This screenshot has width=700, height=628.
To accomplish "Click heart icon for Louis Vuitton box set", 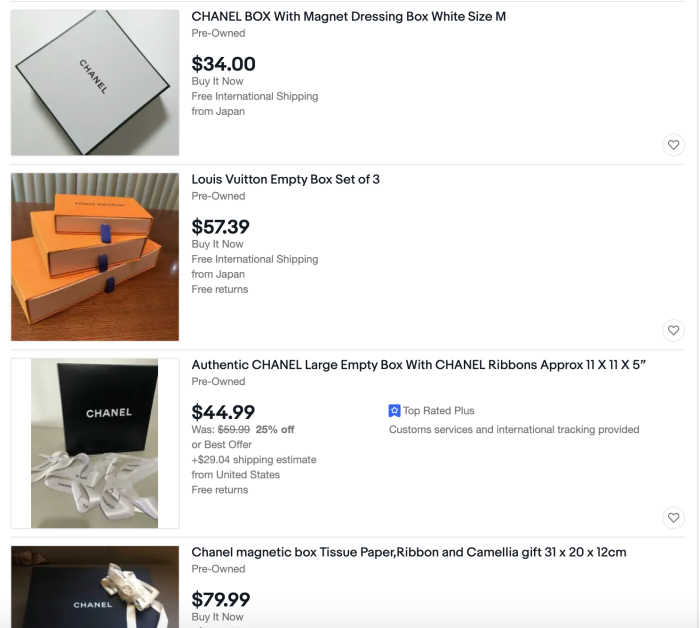I will pyautogui.click(x=673, y=330).
